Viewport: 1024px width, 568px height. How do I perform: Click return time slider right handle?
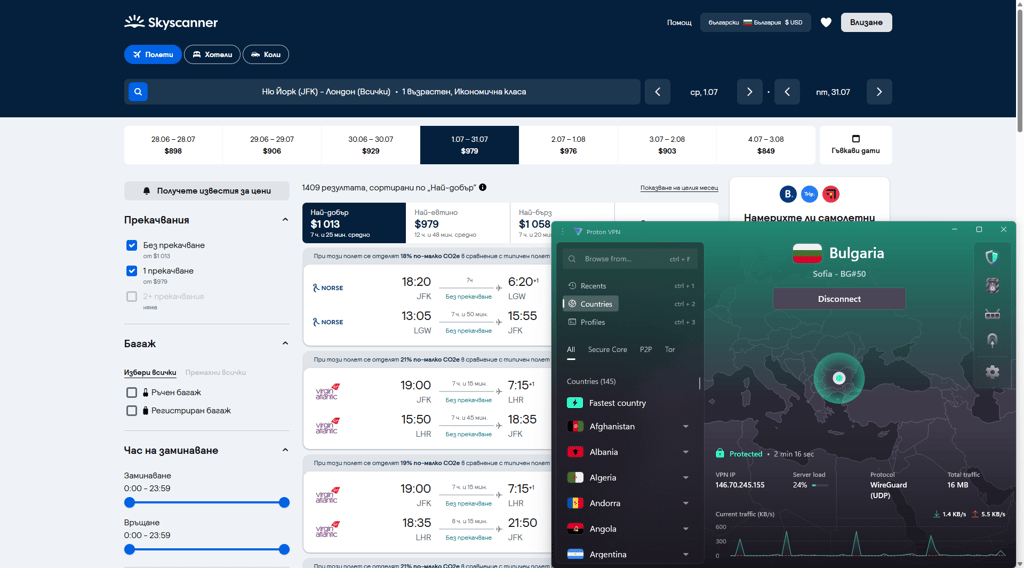pyautogui.click(x=284, y=550)
